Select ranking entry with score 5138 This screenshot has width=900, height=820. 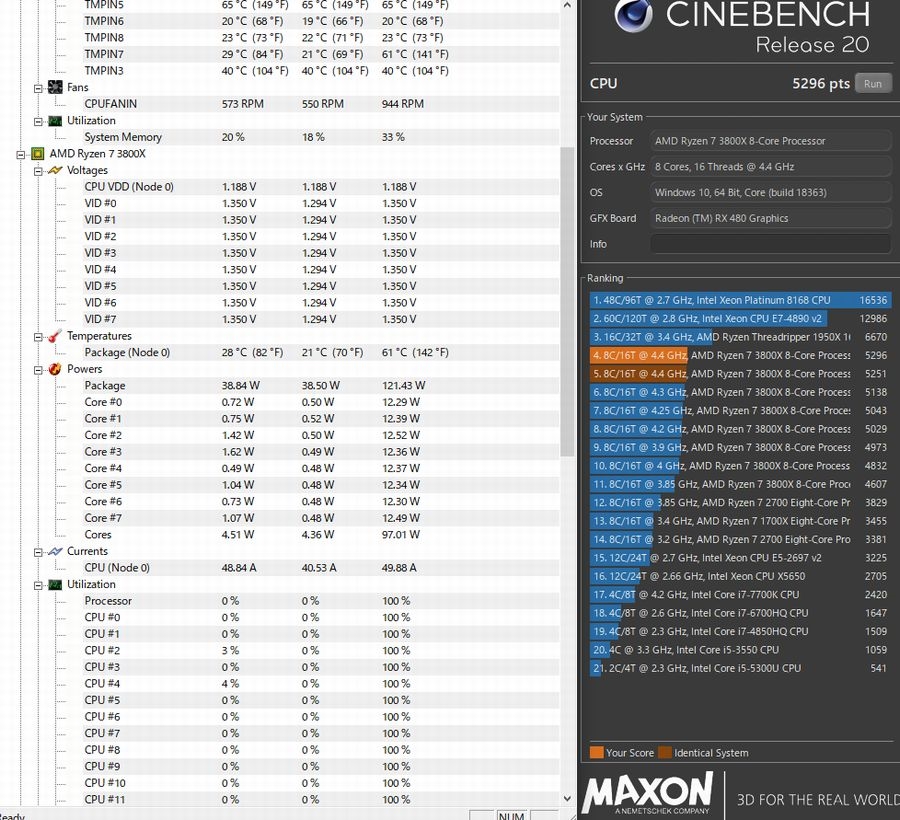[739, 392]
